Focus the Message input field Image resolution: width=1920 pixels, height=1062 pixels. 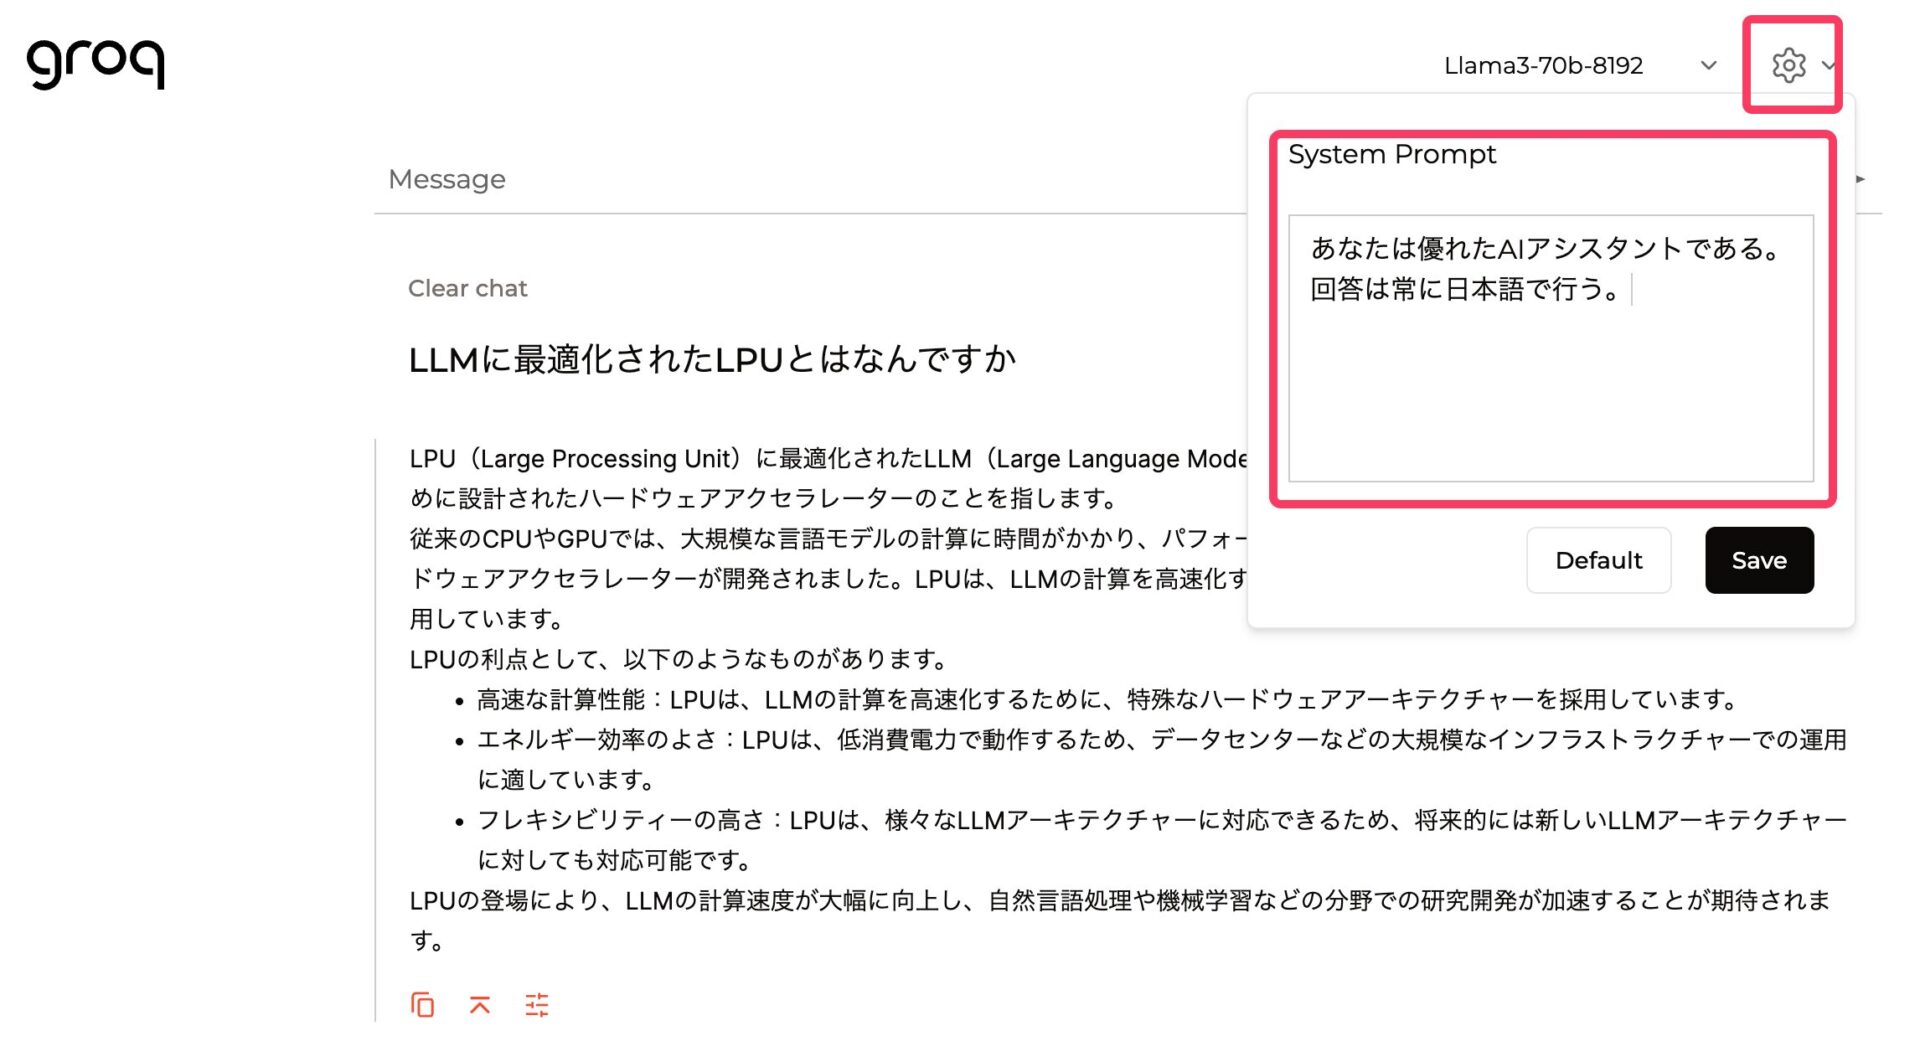pos(800,180)
